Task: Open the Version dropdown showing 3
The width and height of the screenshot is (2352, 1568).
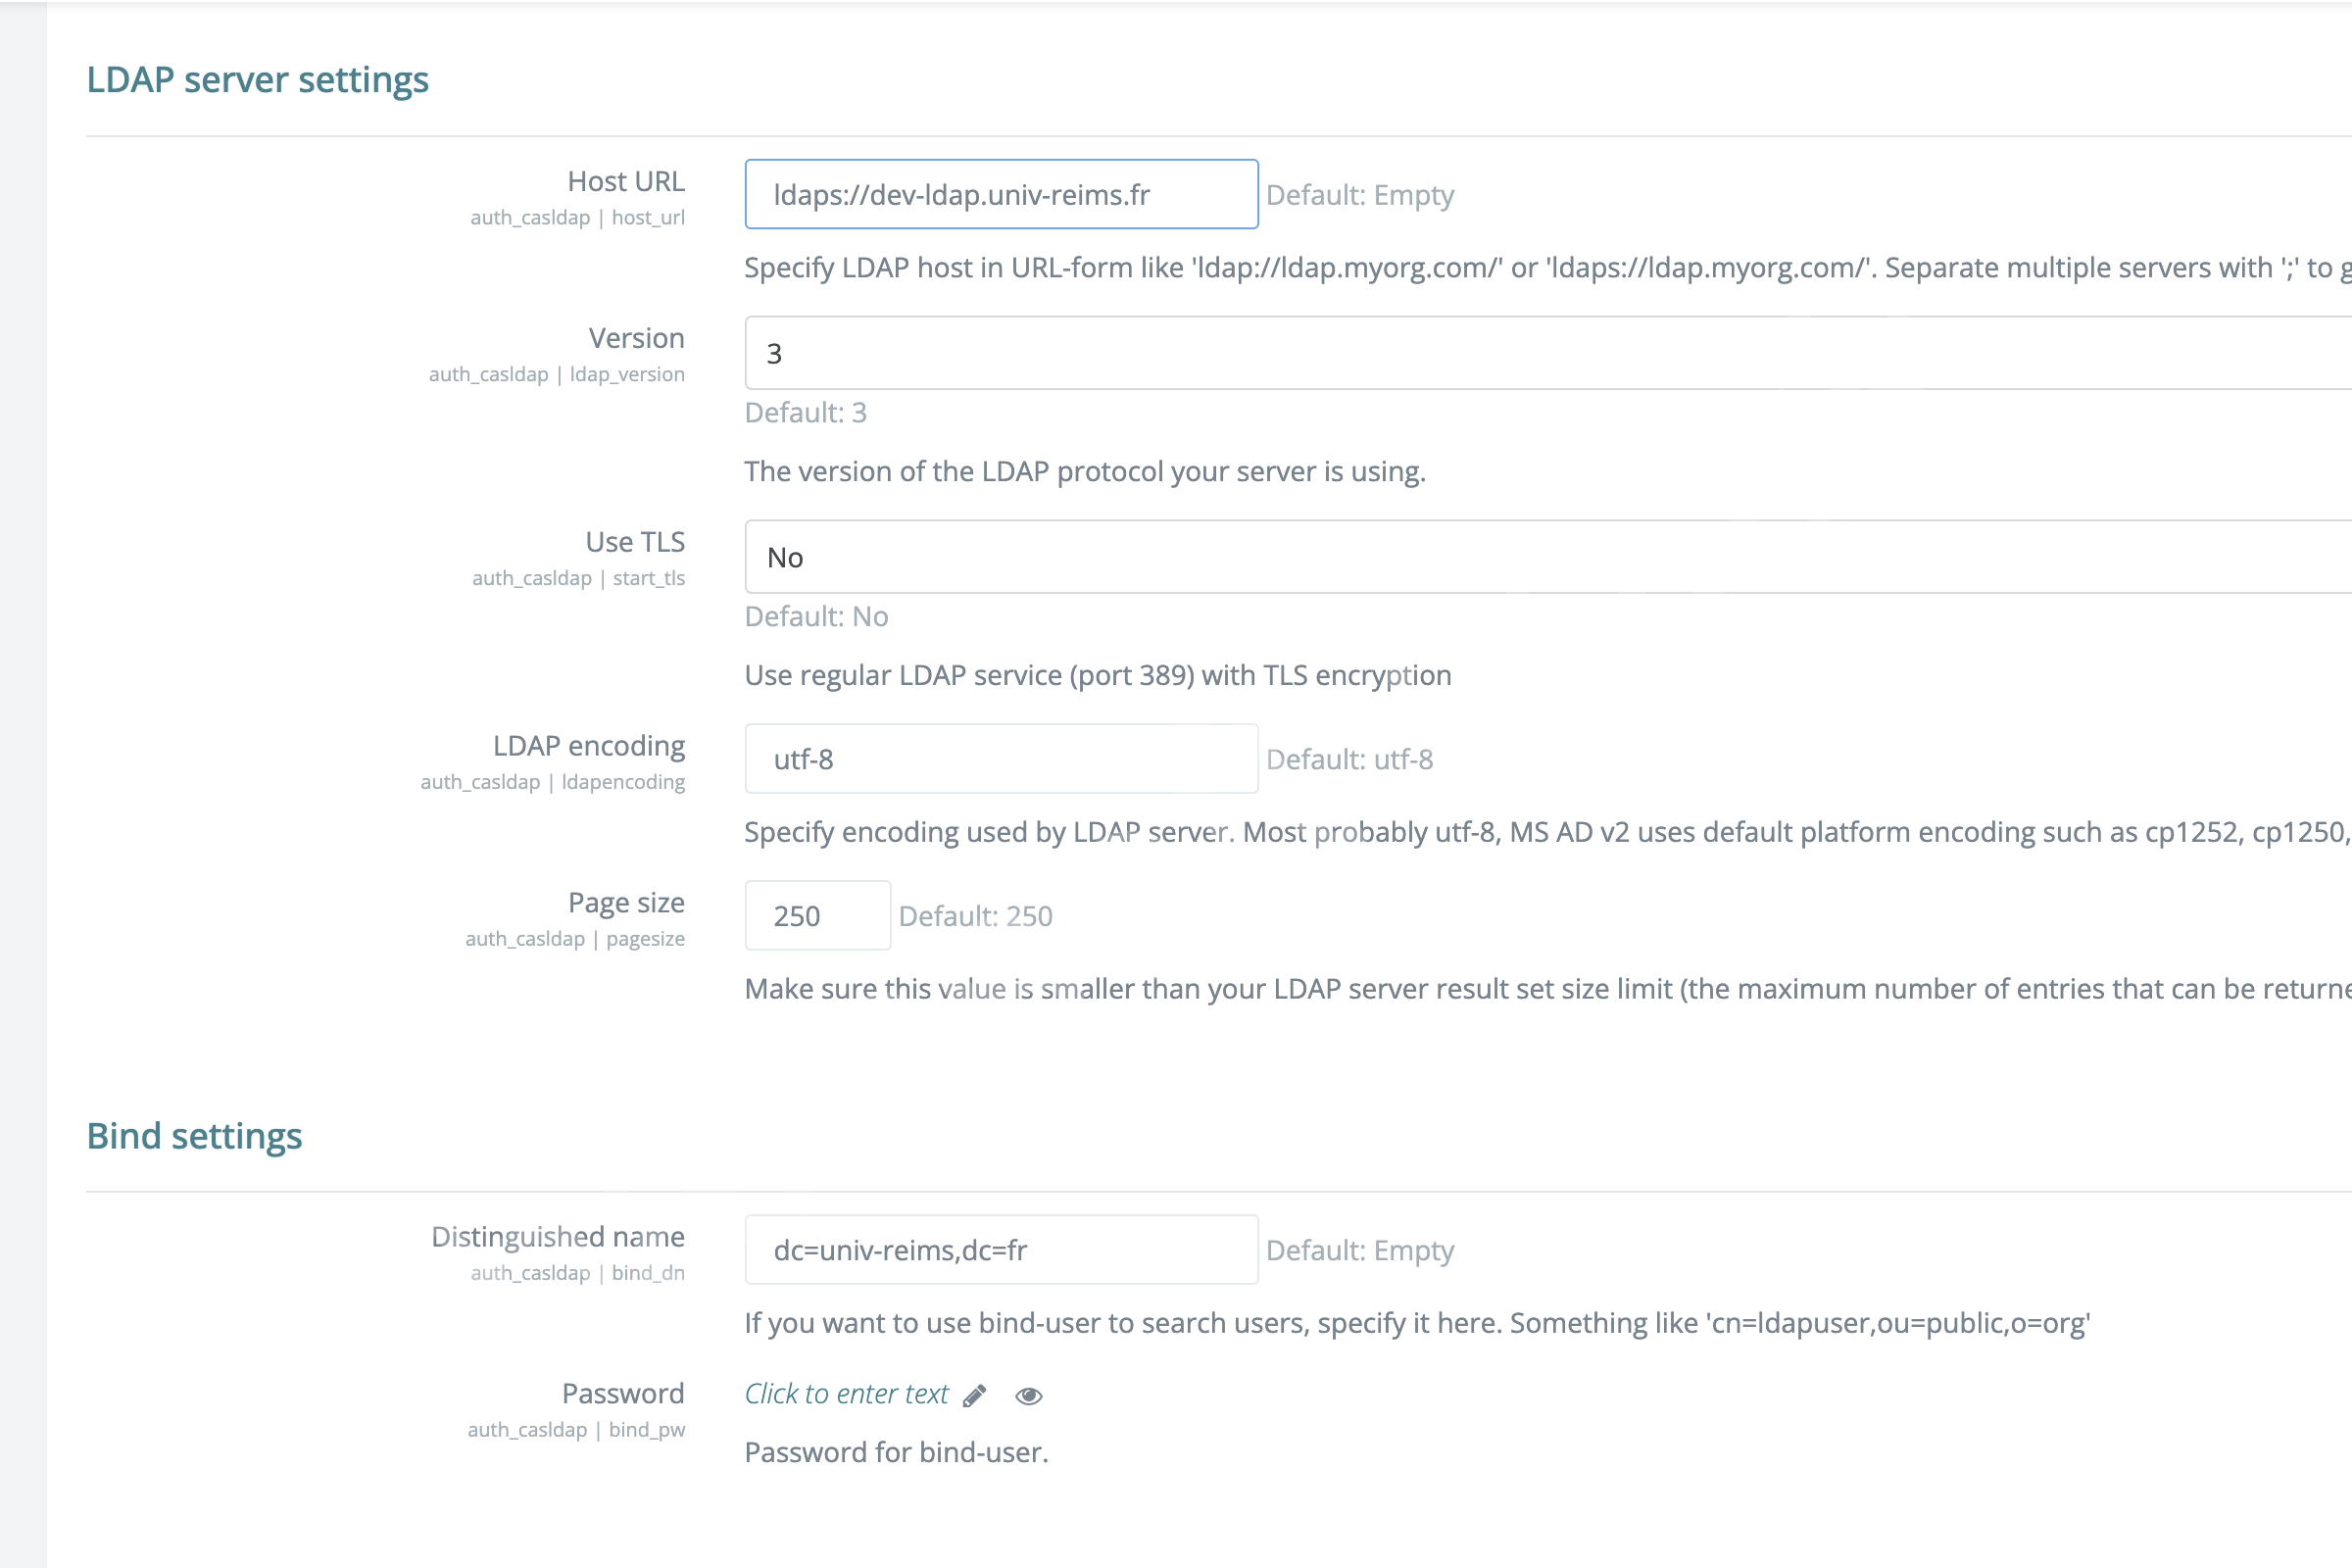Action: (1548, 353)
